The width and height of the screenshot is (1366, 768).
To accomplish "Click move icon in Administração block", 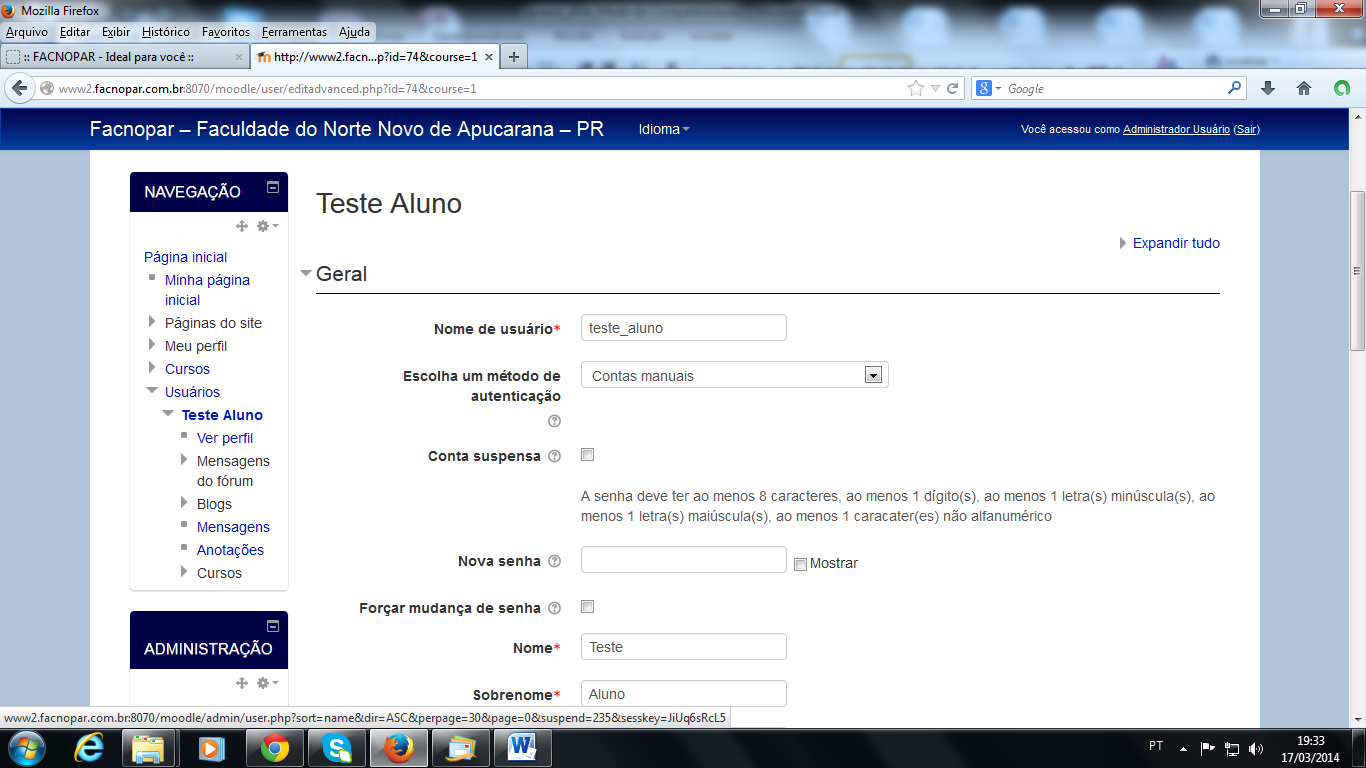I will coord(242,683).
